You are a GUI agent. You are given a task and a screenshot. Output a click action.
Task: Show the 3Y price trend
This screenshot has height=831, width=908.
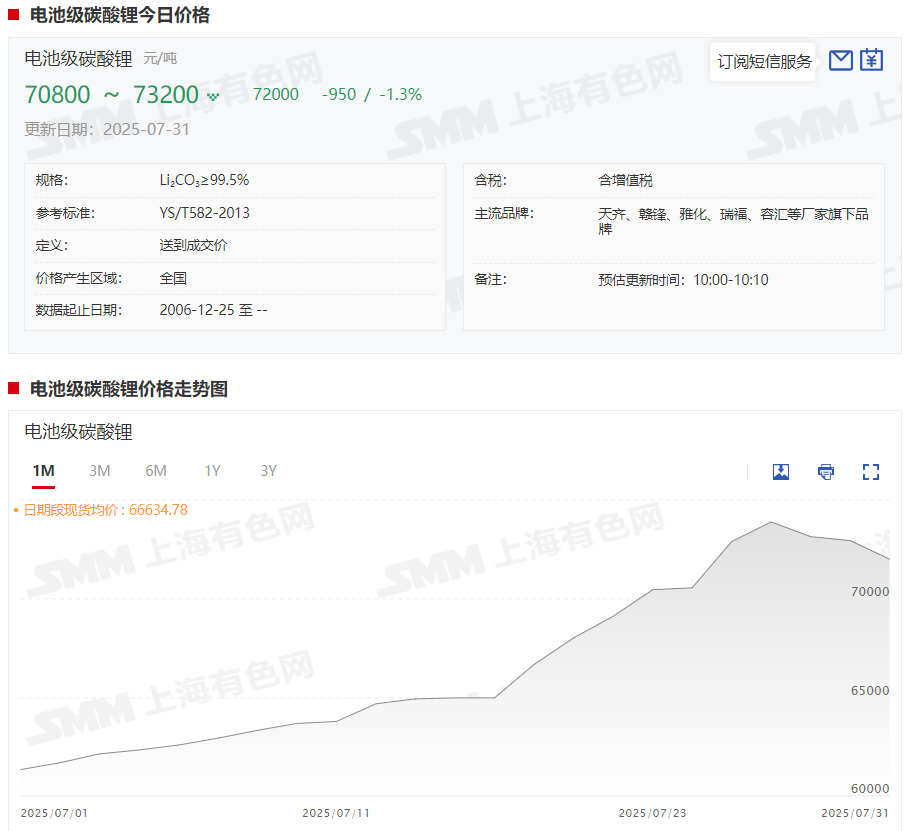pos(268,471)
